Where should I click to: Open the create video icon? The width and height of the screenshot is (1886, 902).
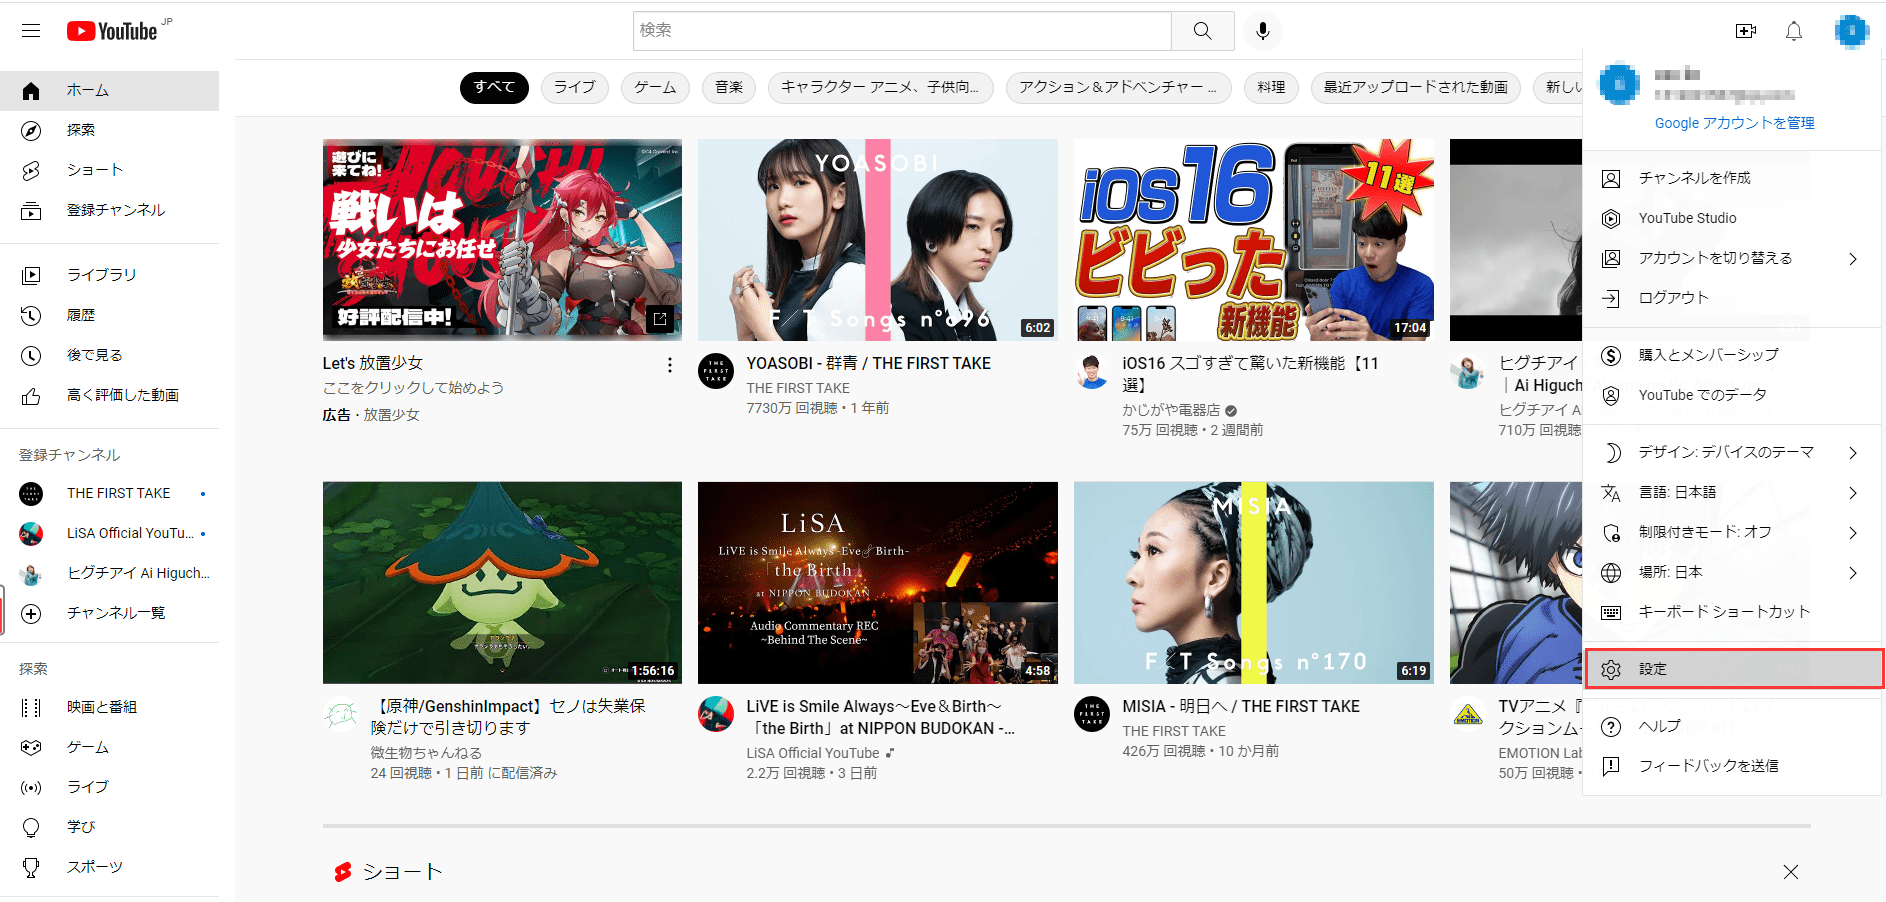point(1745,31)
